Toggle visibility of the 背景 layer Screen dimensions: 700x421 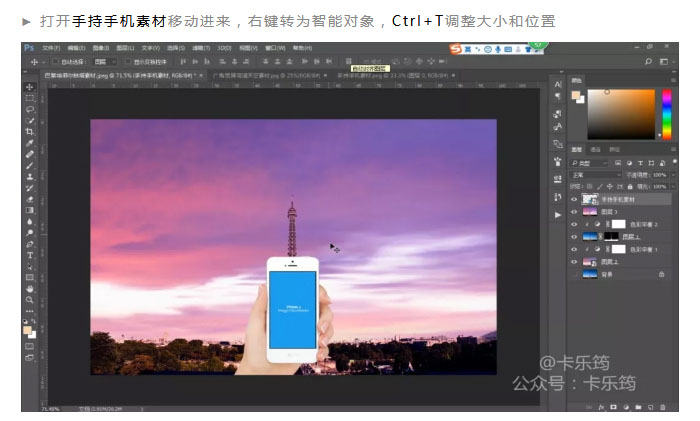click(574, 273)
